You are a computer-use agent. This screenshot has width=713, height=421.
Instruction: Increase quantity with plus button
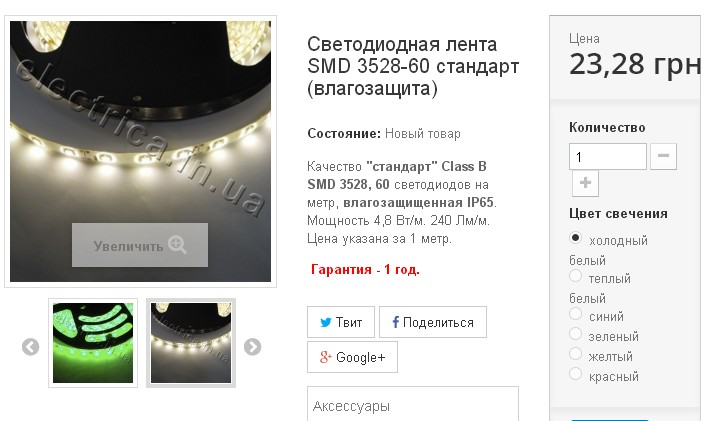(x=585, y=183)
